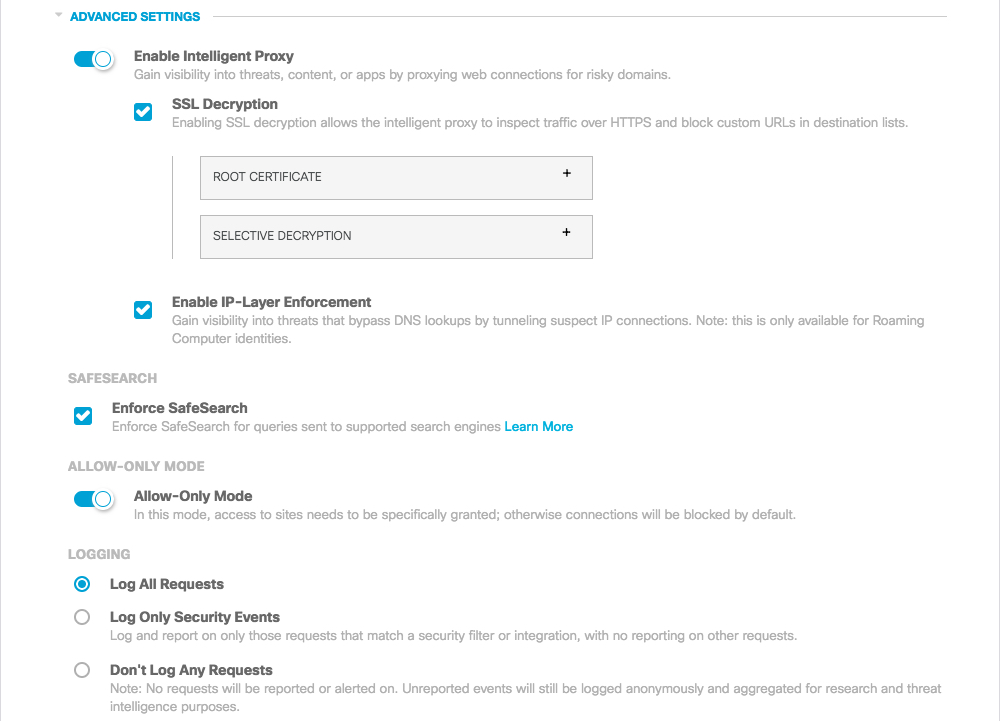1000x721 pixels.
Task: Open the Selective Decryption panel
Action: [x=396, y=237]
